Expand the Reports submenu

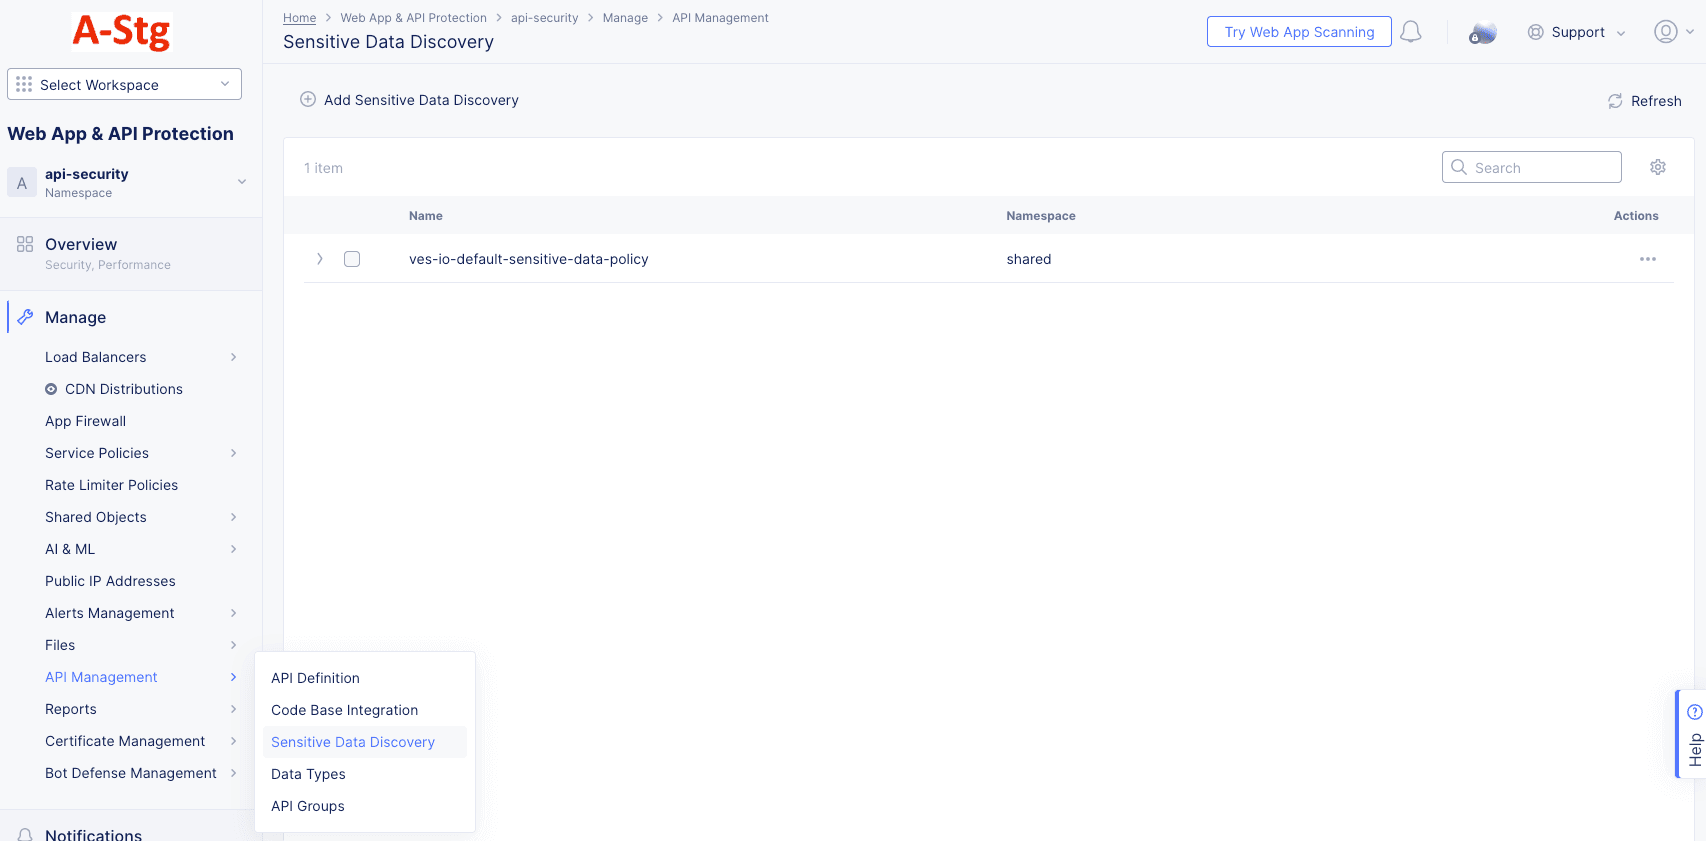[233, 709]
